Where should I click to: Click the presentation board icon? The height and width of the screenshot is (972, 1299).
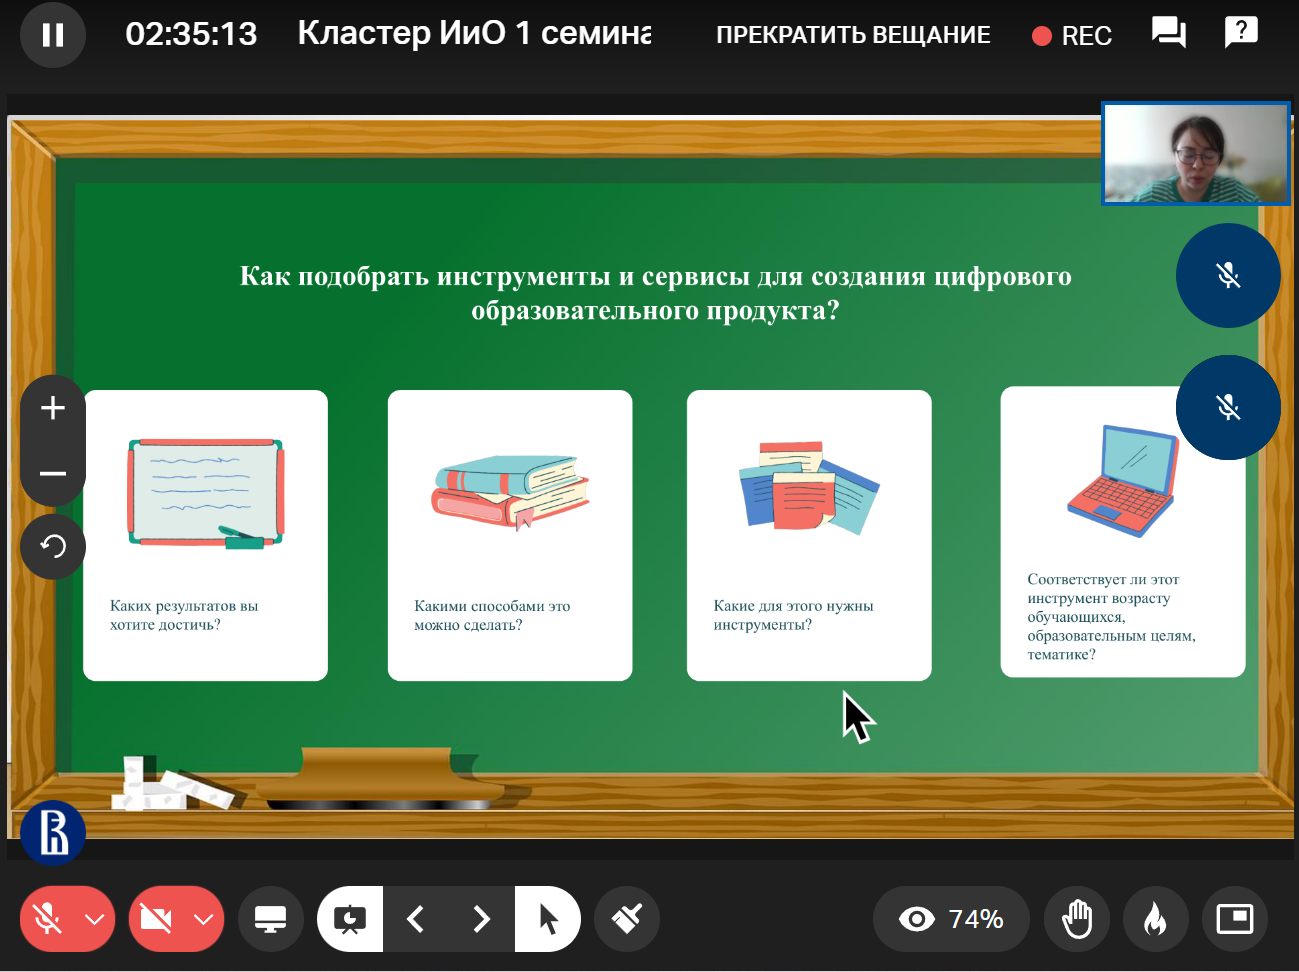pos(350,918)
